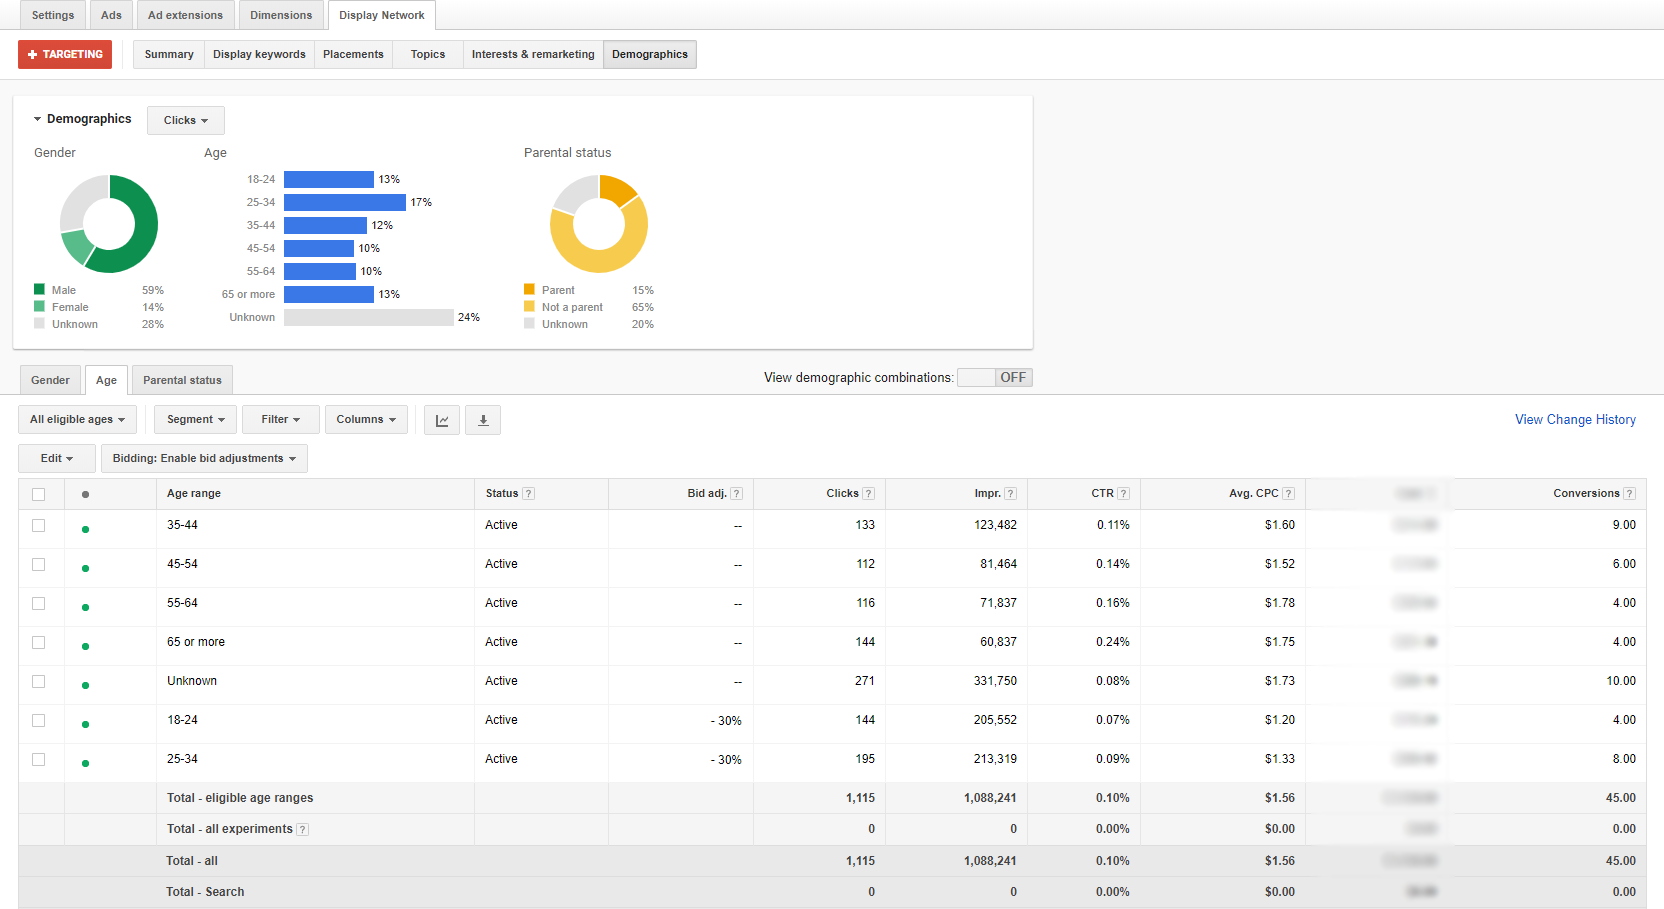Open the All eligible ages dropdown
The height and width of the screenshot is (909, 1664).
click(x=77, y=420)
